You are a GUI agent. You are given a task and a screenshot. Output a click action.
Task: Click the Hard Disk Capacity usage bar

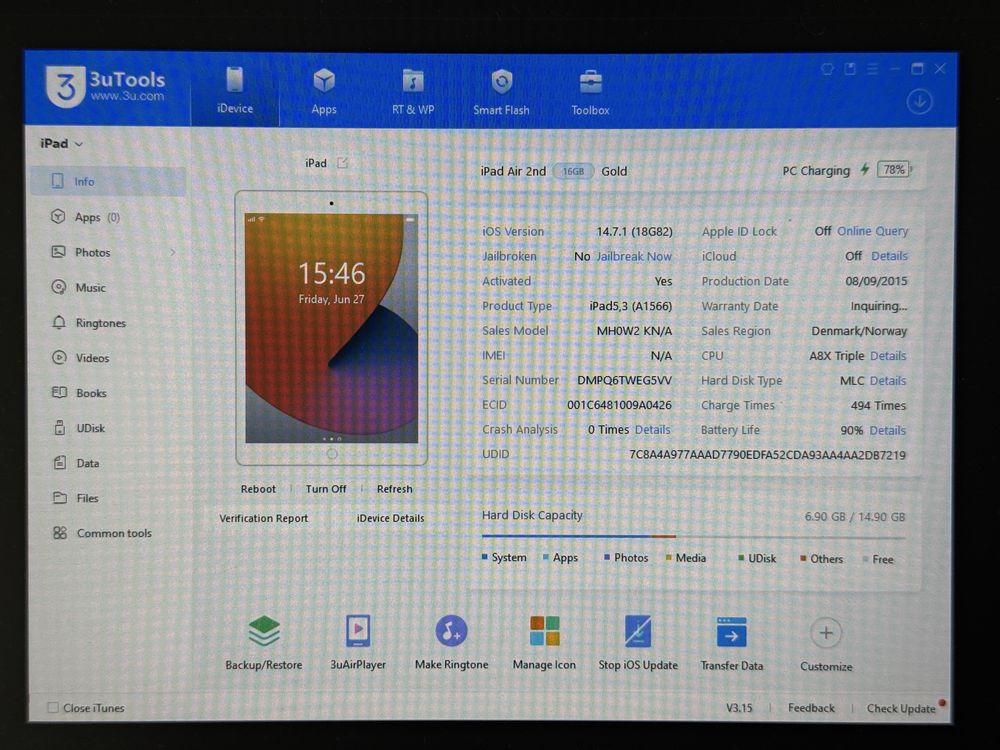(x=693, y=537)
